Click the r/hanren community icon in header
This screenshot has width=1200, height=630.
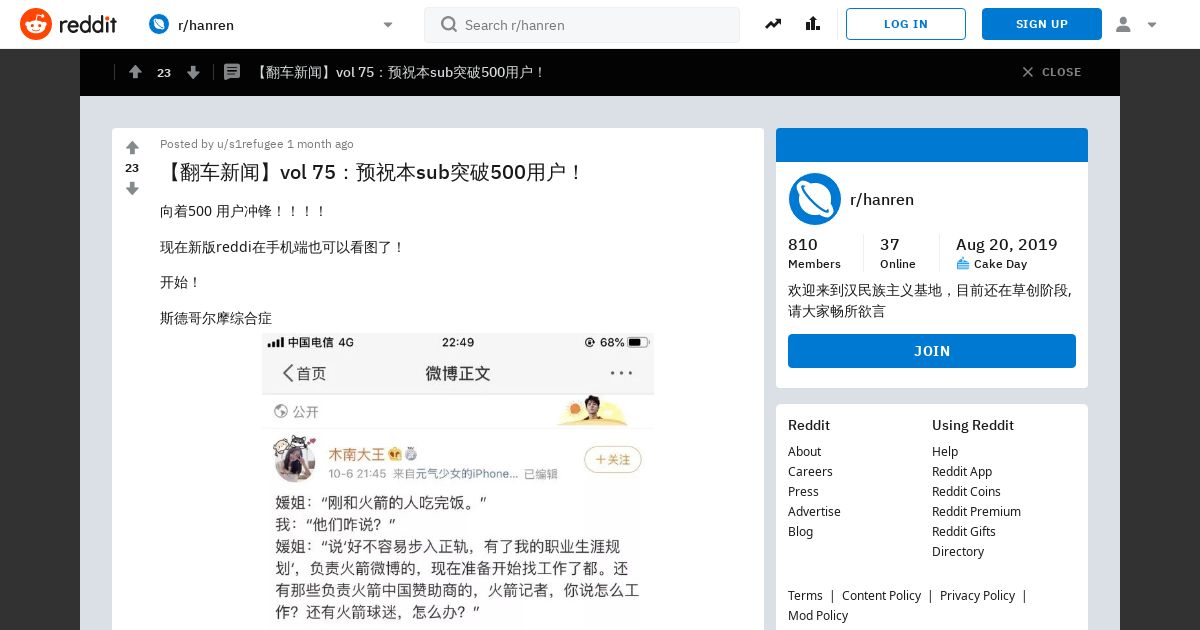click(159, 24)
